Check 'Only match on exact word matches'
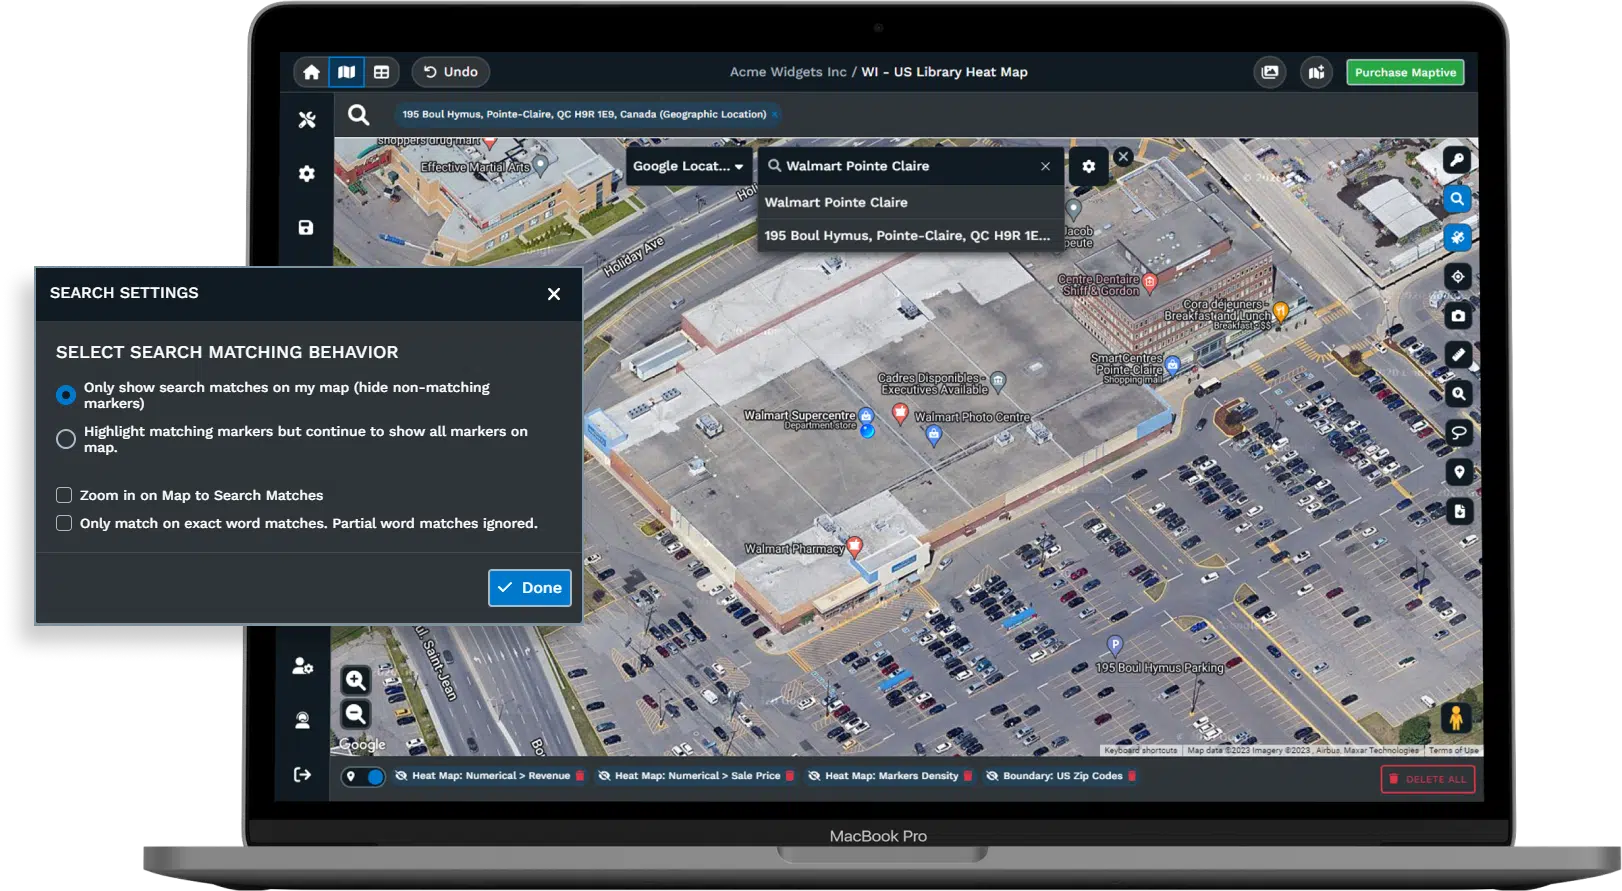This screenshot has height=891, width=1622. (64, 523)
